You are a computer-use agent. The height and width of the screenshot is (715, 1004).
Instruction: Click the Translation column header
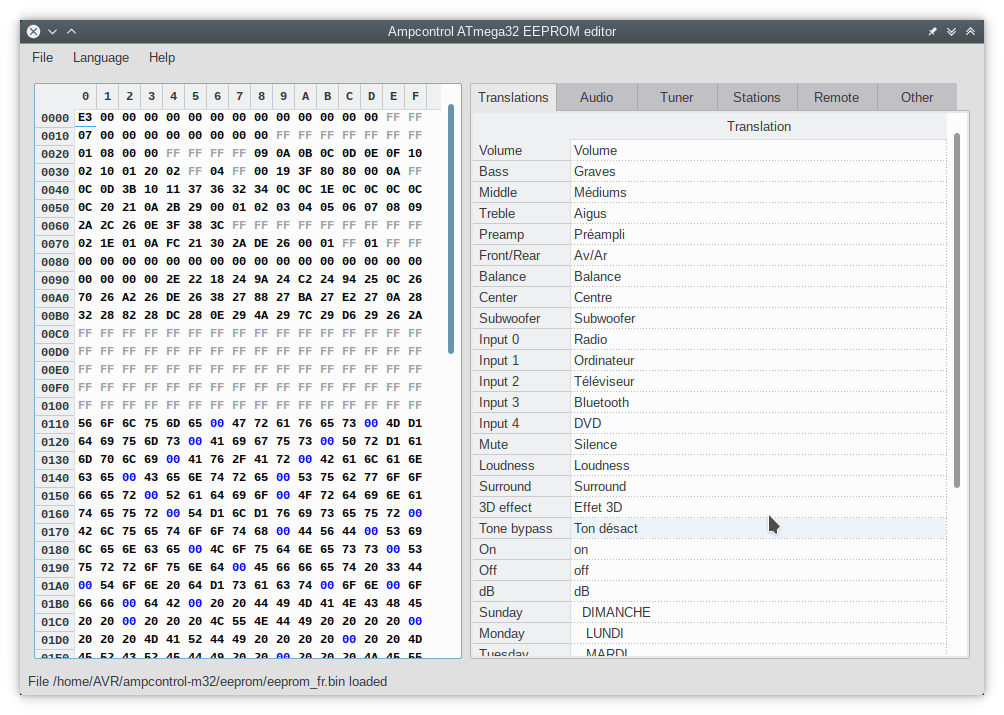coord(758,126)
